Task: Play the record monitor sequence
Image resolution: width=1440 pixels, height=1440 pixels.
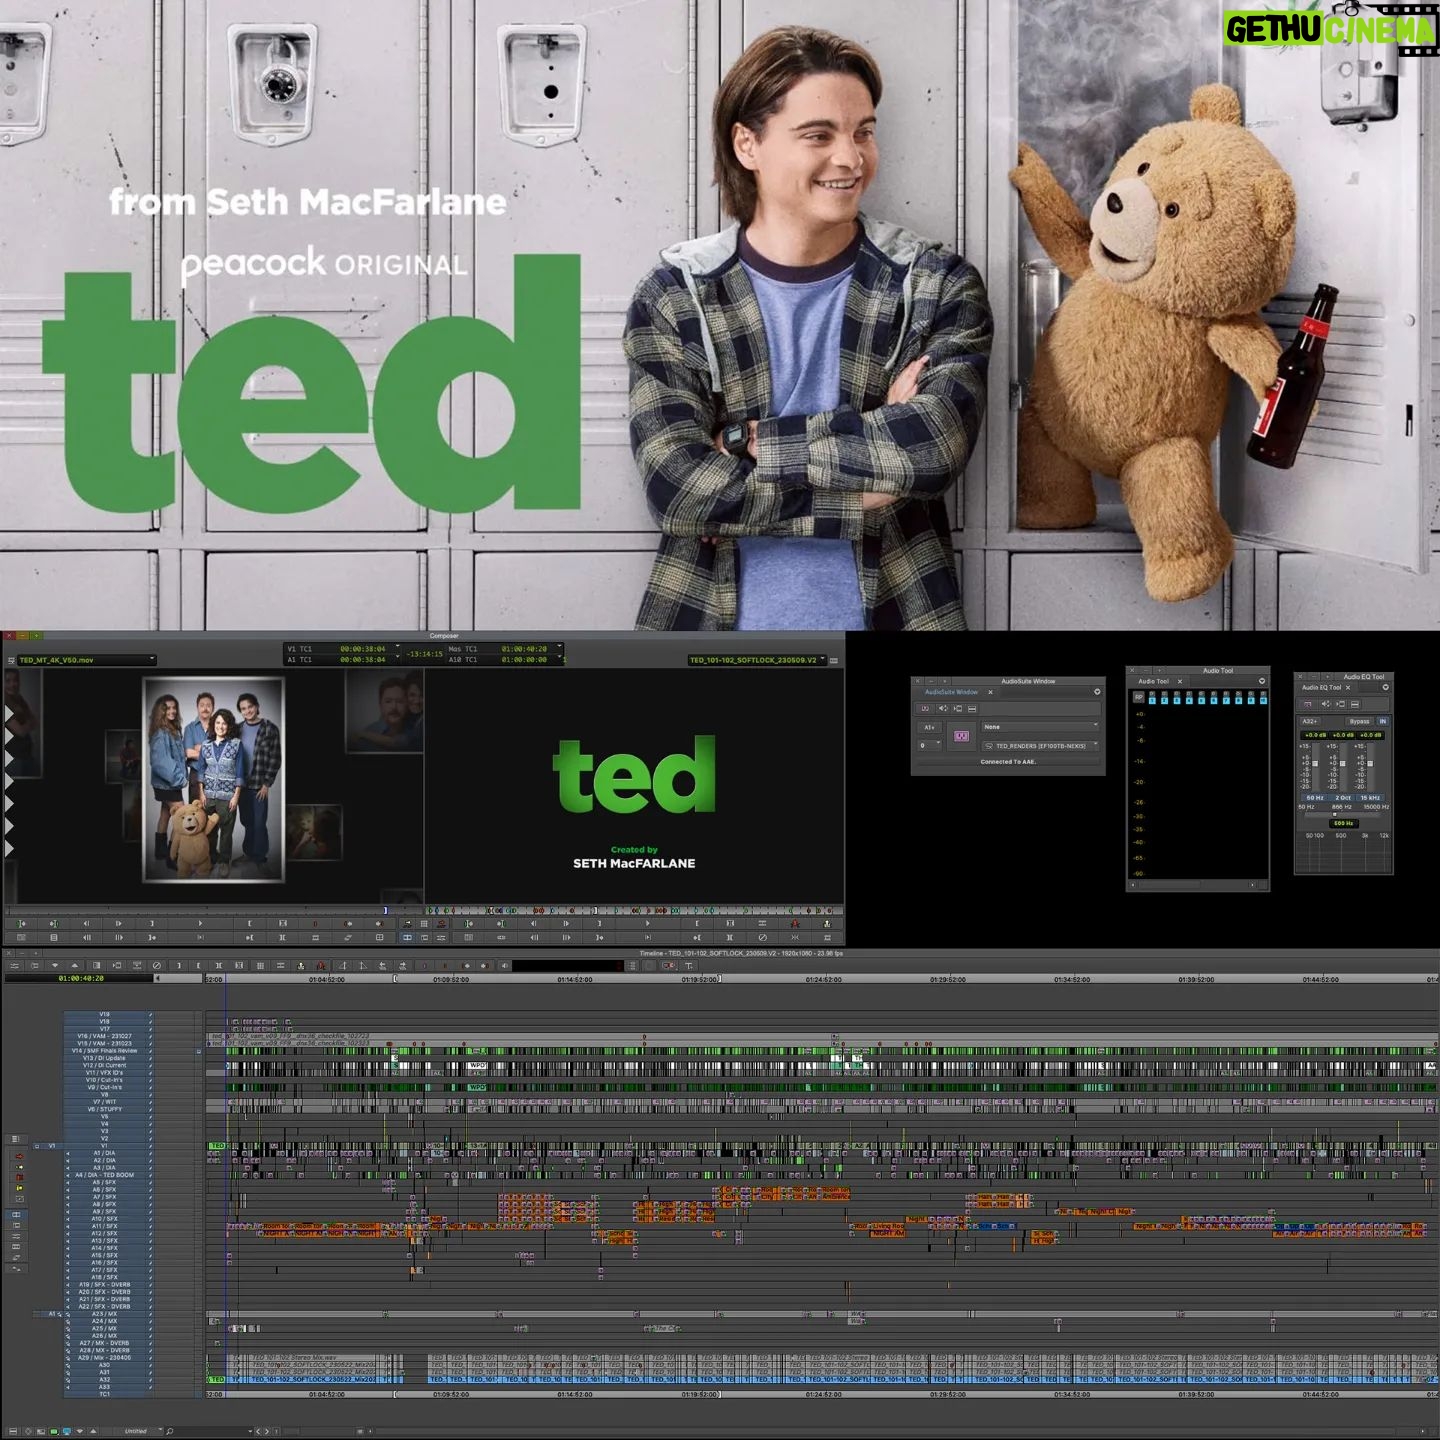Action: tap(648, 923)
